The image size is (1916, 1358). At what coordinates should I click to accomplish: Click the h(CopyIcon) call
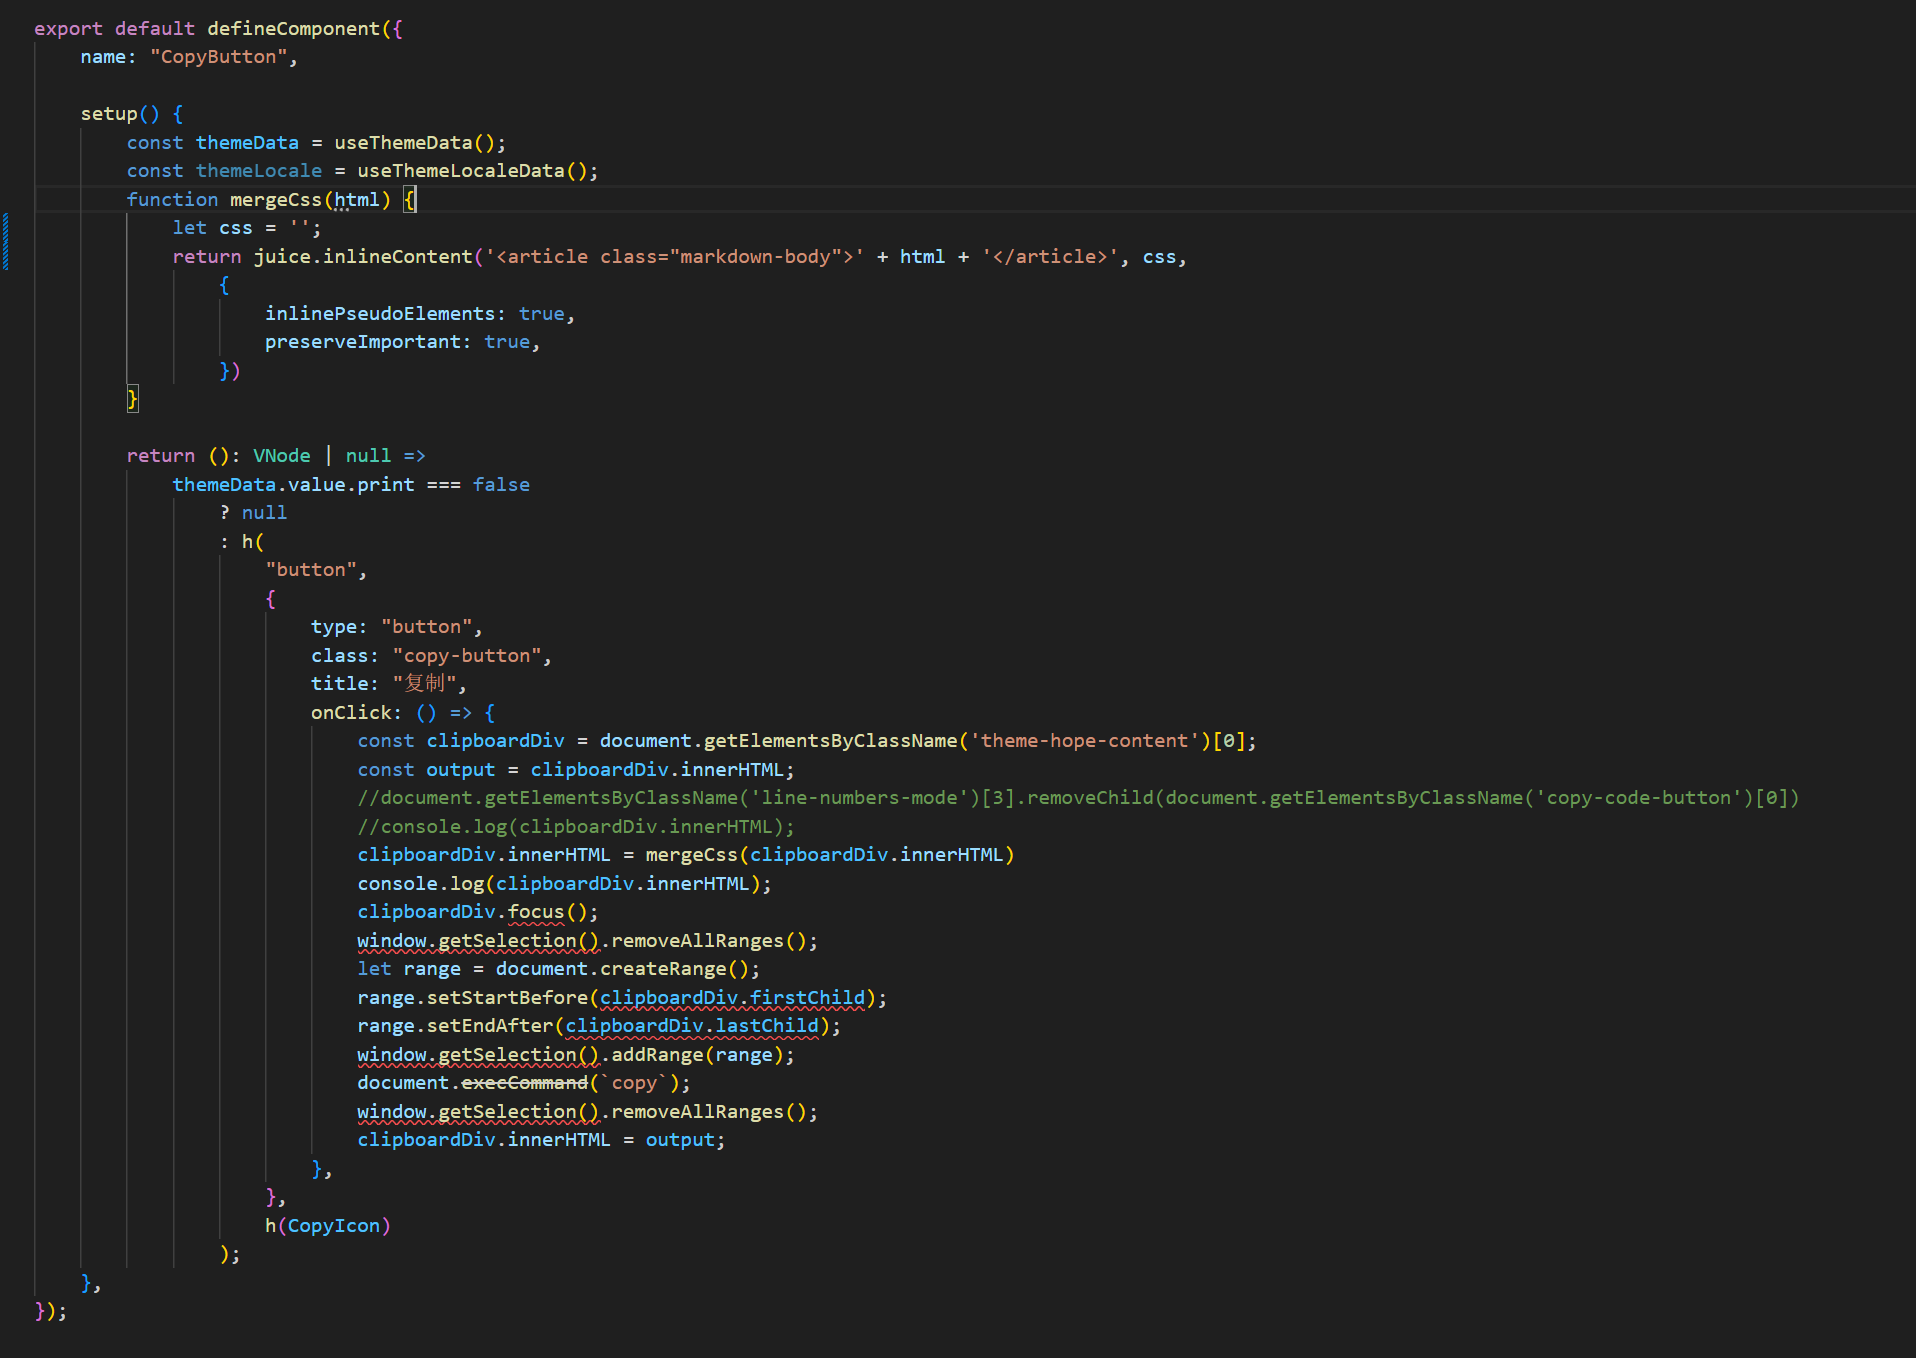tap(328, 1225)
